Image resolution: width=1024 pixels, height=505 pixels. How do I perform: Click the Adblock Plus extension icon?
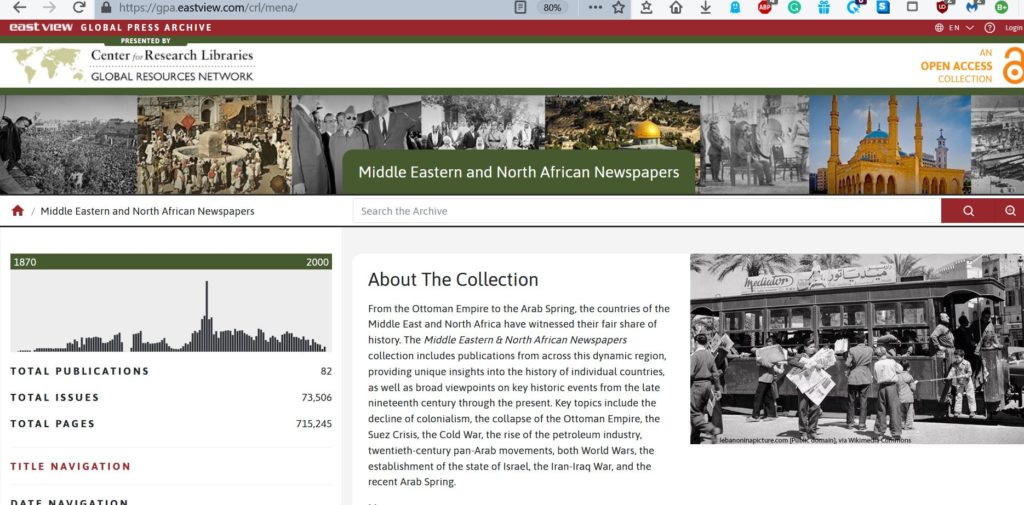coord(764,8)
